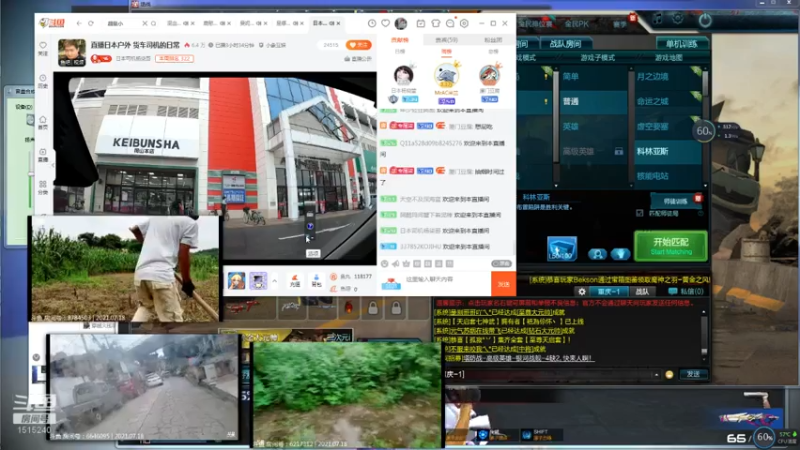This screenshot has width=800, height=450.
Task: Open private chat 私信 tab
Action: (x=687, y=292)
